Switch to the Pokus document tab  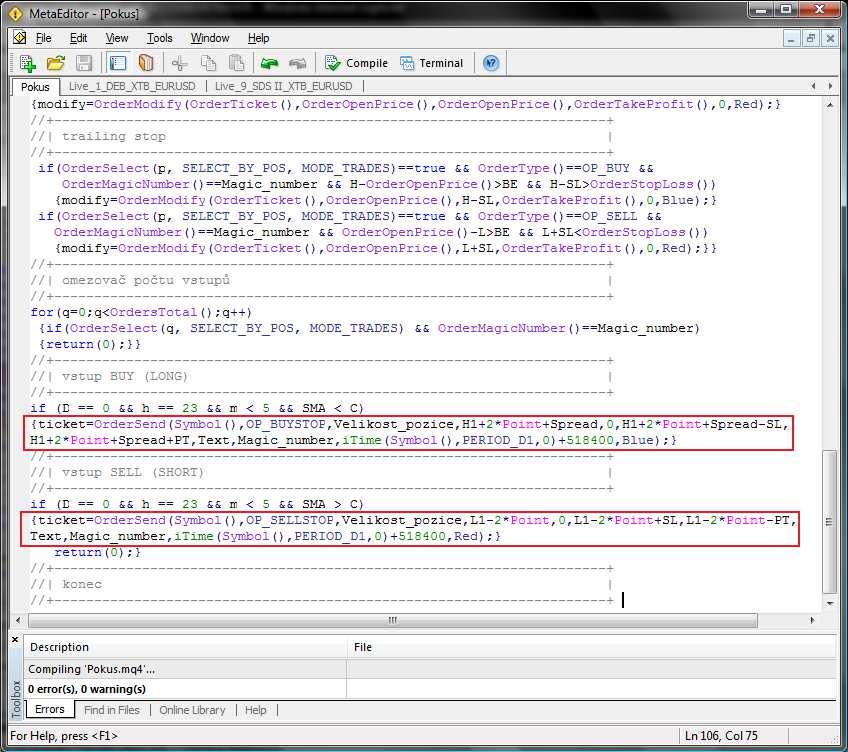(x=35, y=87)
